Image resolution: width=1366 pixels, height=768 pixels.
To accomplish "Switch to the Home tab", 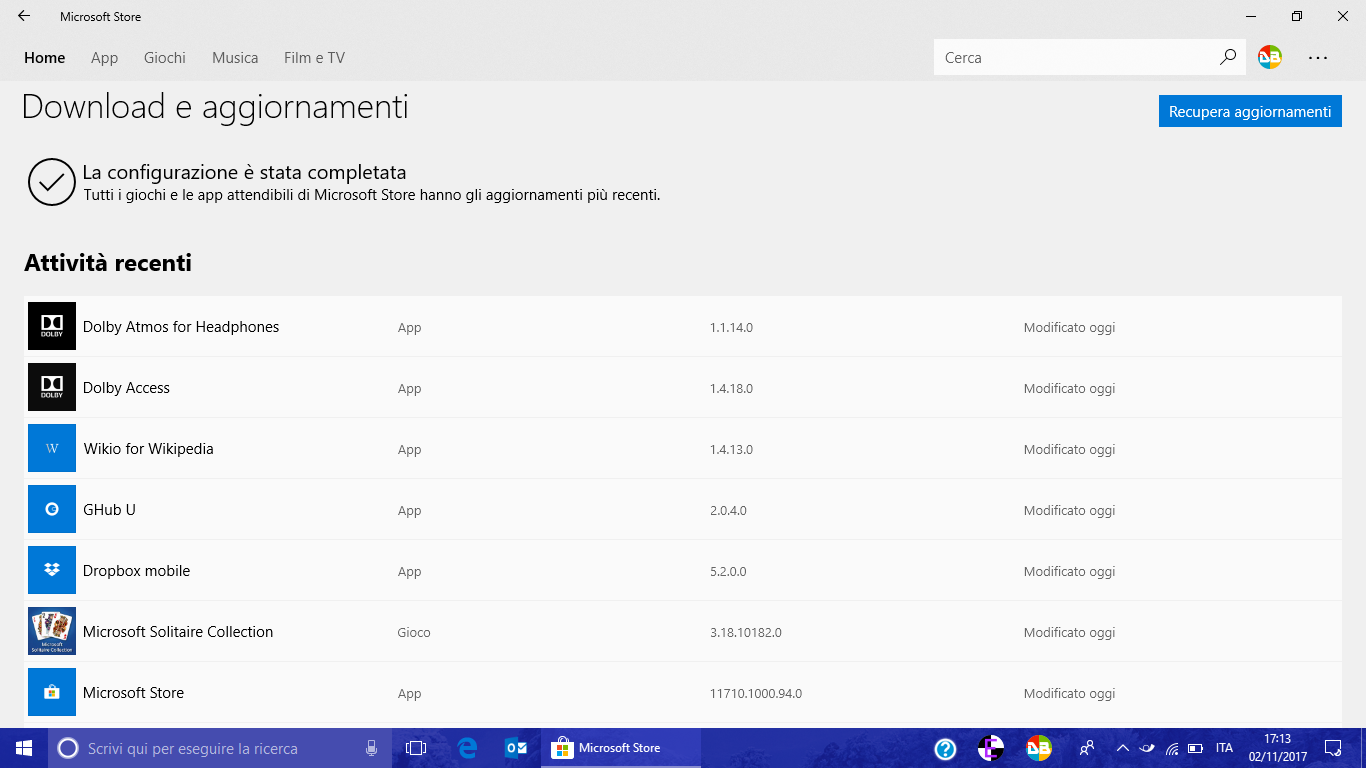I will click(x=45, y=58).
